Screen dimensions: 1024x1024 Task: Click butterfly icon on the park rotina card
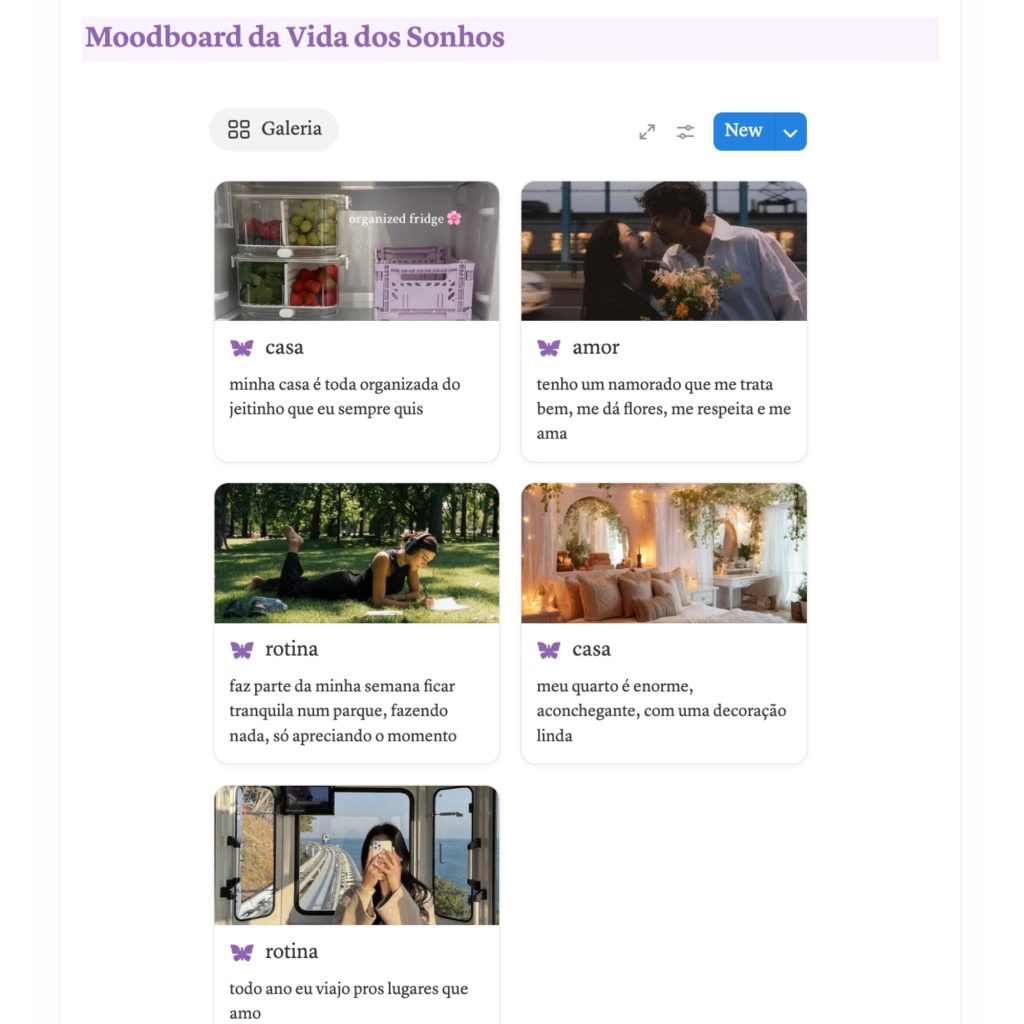[242, 650]
